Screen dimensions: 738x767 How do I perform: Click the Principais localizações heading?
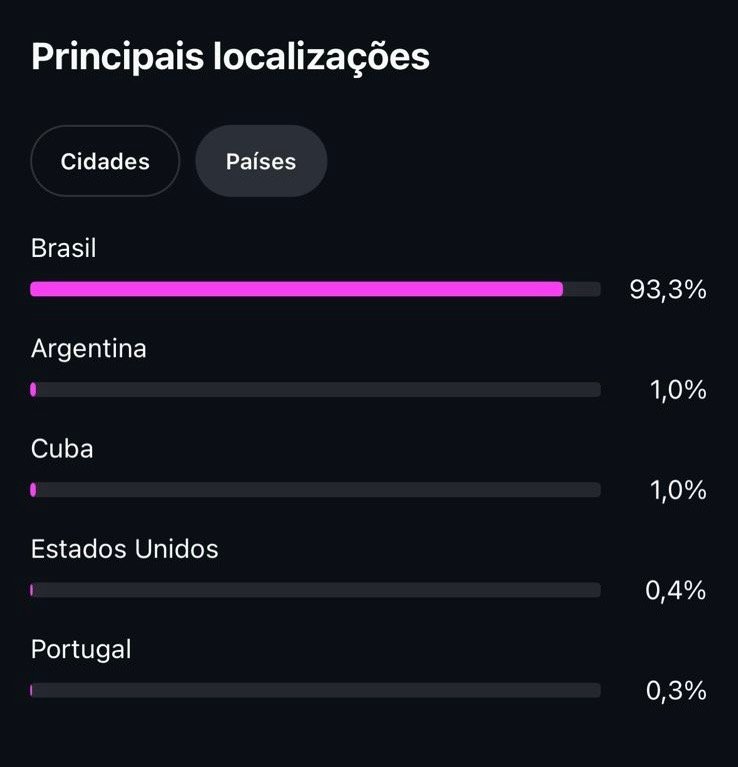[230, 57]
